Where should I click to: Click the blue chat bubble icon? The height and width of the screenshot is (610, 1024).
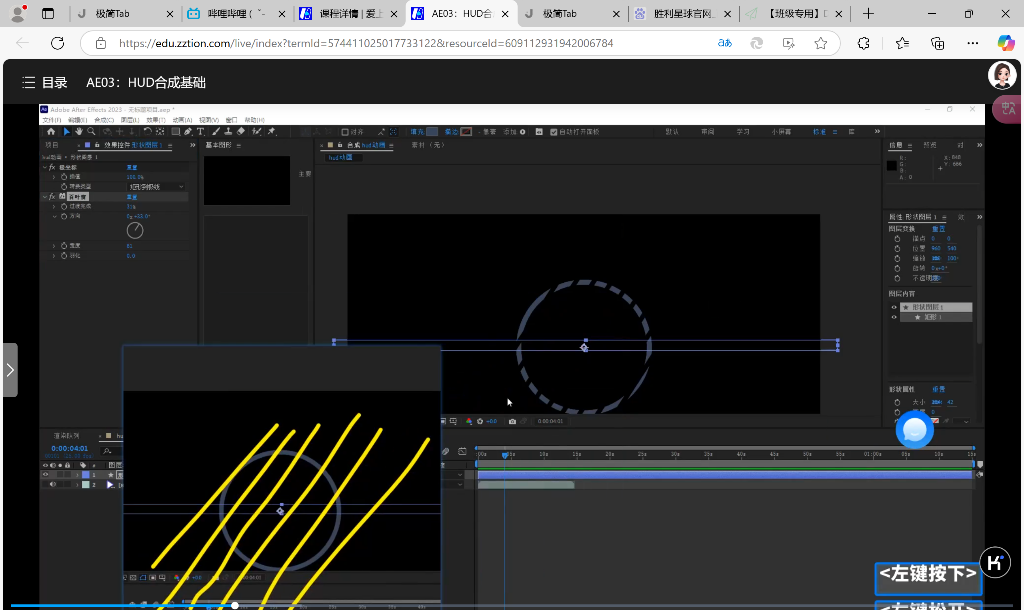(914, 430)
